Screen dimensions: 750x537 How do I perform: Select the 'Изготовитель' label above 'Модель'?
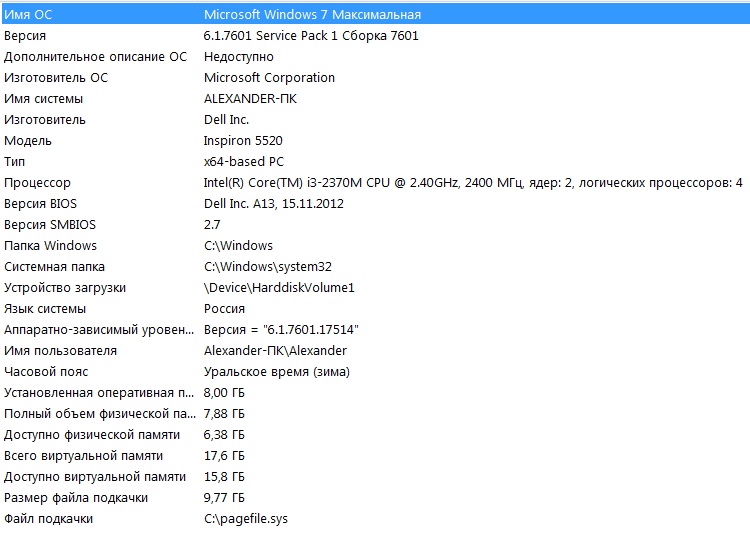pos(44,120)
